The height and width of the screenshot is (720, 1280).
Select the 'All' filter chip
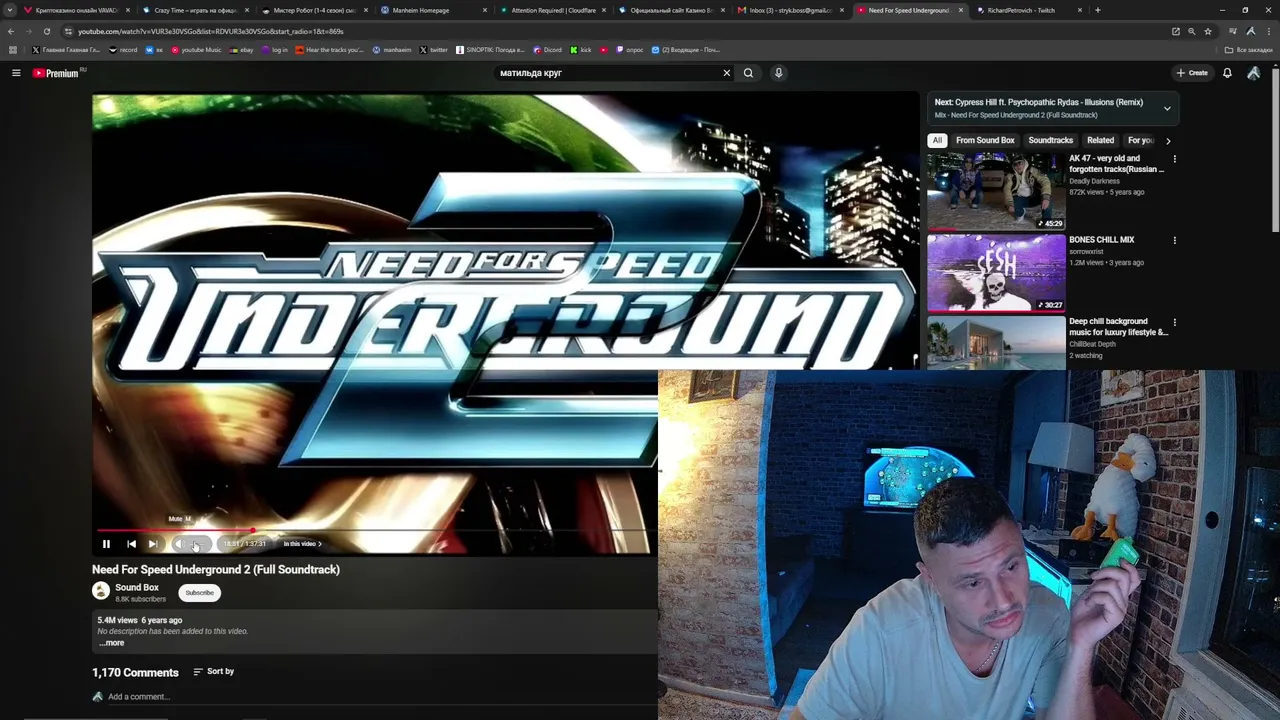937,141
